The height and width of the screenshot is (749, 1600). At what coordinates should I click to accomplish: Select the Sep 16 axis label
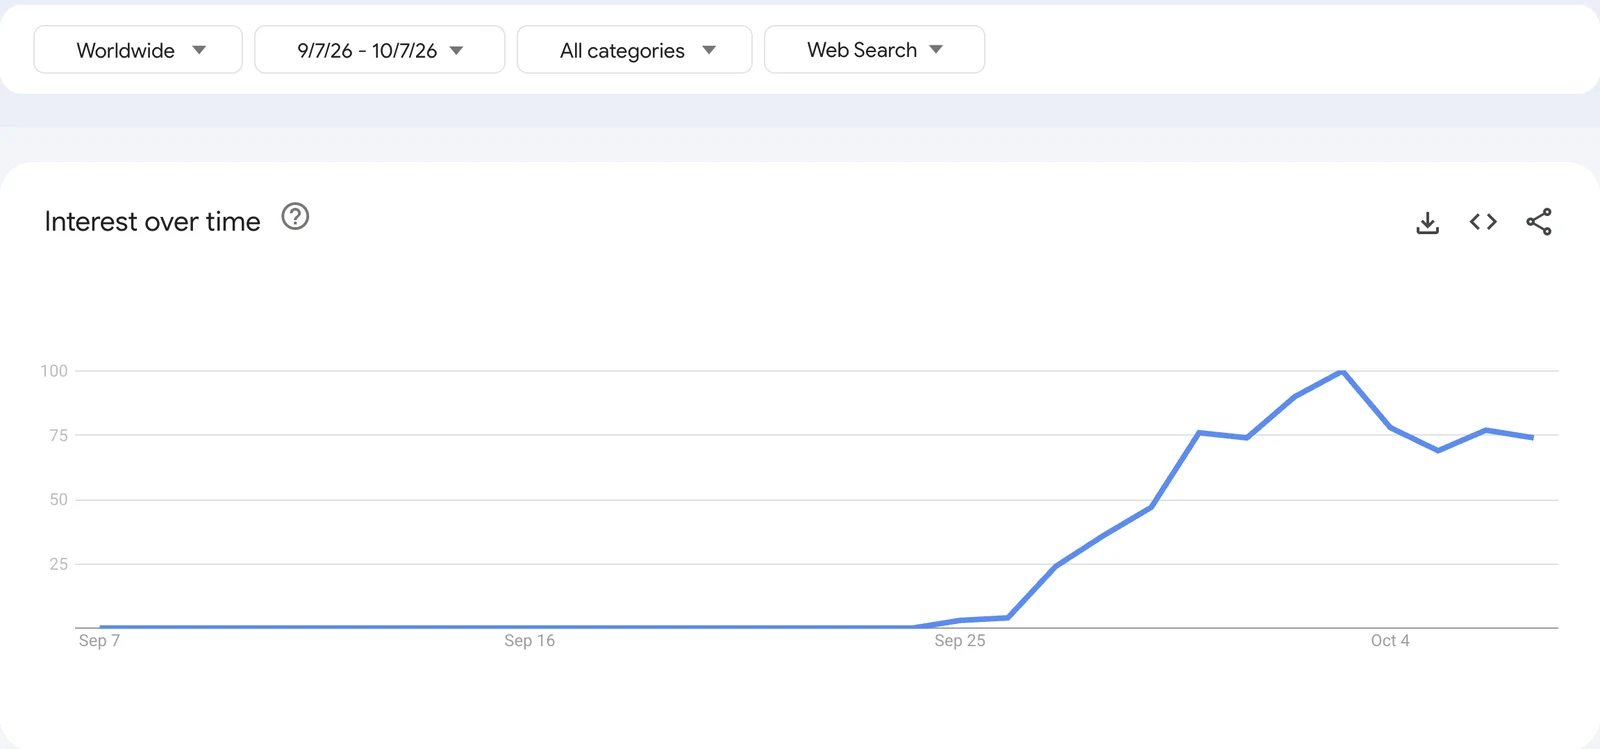(529, 641)
